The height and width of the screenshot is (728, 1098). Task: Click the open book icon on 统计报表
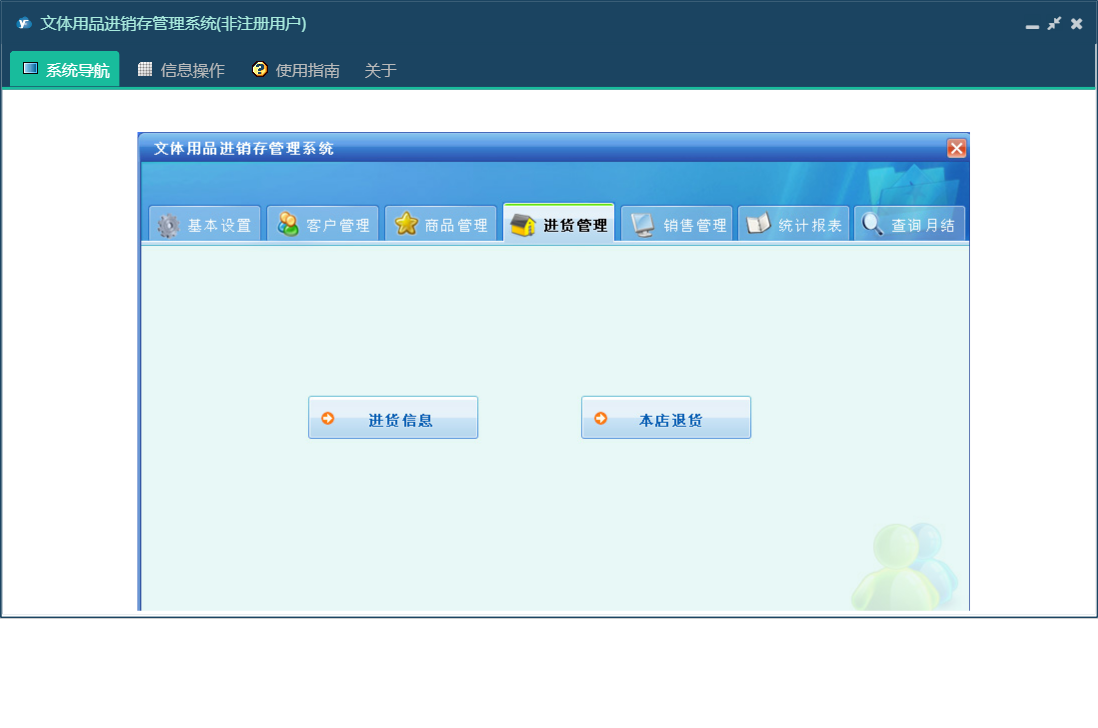pyautogui.click(x=758, y=224)
